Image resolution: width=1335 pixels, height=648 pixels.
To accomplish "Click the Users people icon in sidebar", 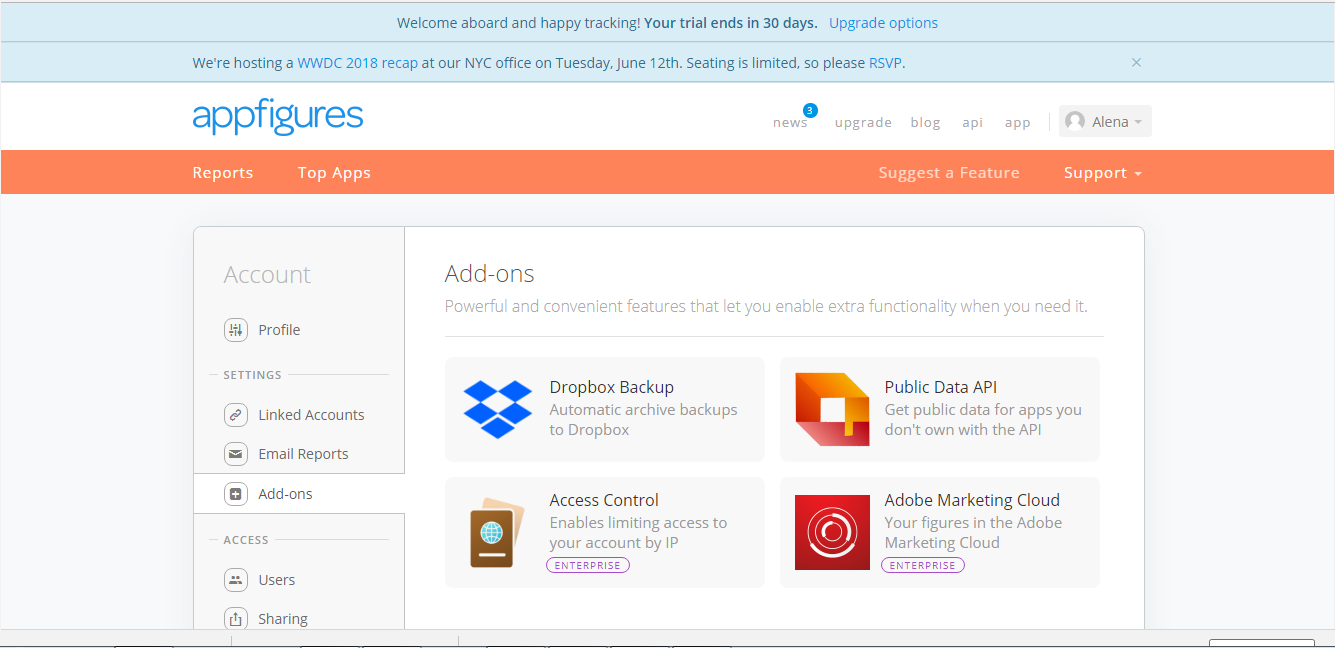I will [235, 579].
